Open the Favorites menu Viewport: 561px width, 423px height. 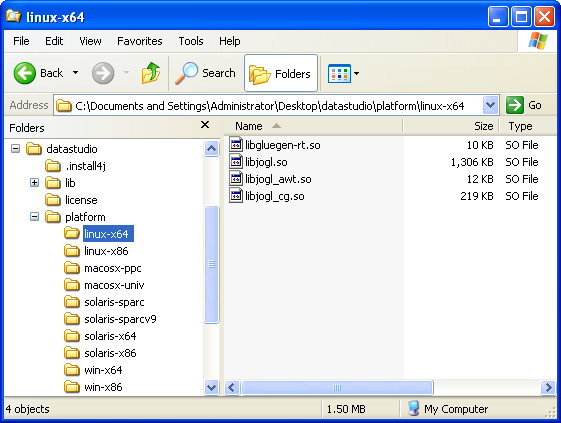coord(140,41)
